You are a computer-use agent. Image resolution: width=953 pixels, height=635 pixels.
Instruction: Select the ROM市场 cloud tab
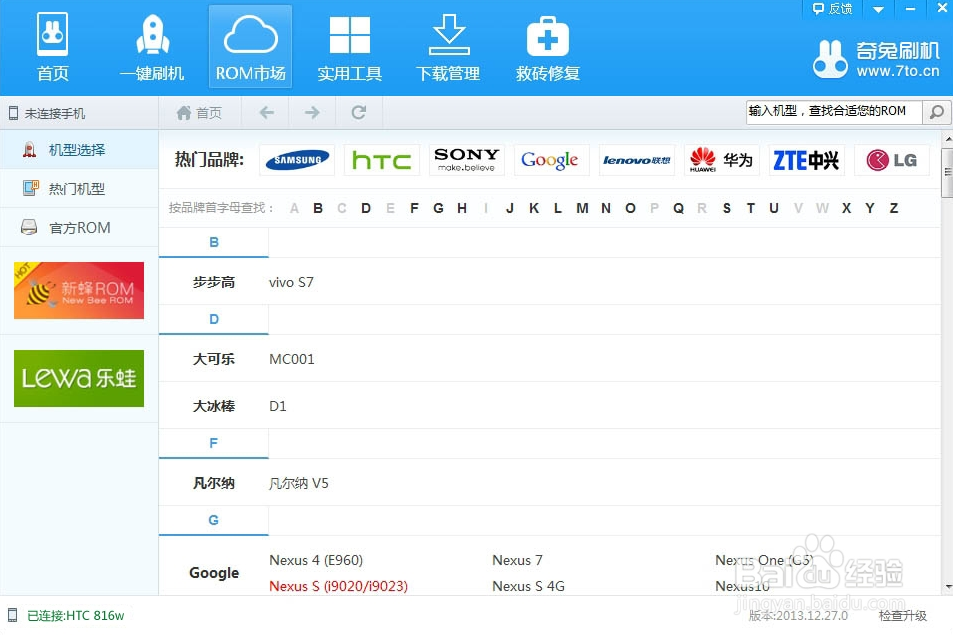tap(250, 47)
